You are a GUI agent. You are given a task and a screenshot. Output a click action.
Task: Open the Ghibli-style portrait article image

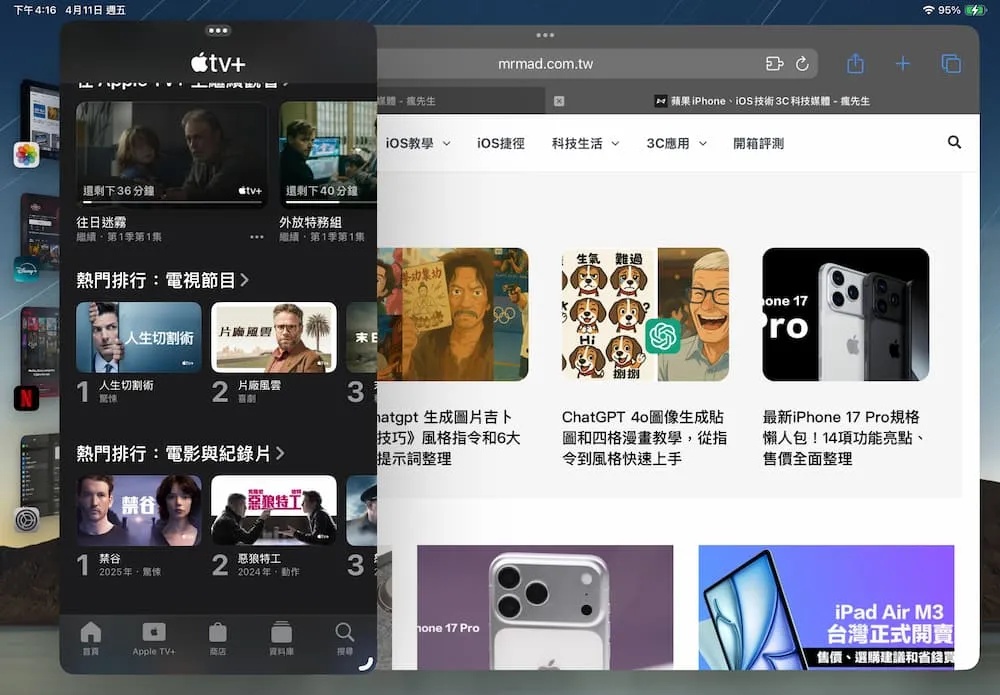(453, 314)
